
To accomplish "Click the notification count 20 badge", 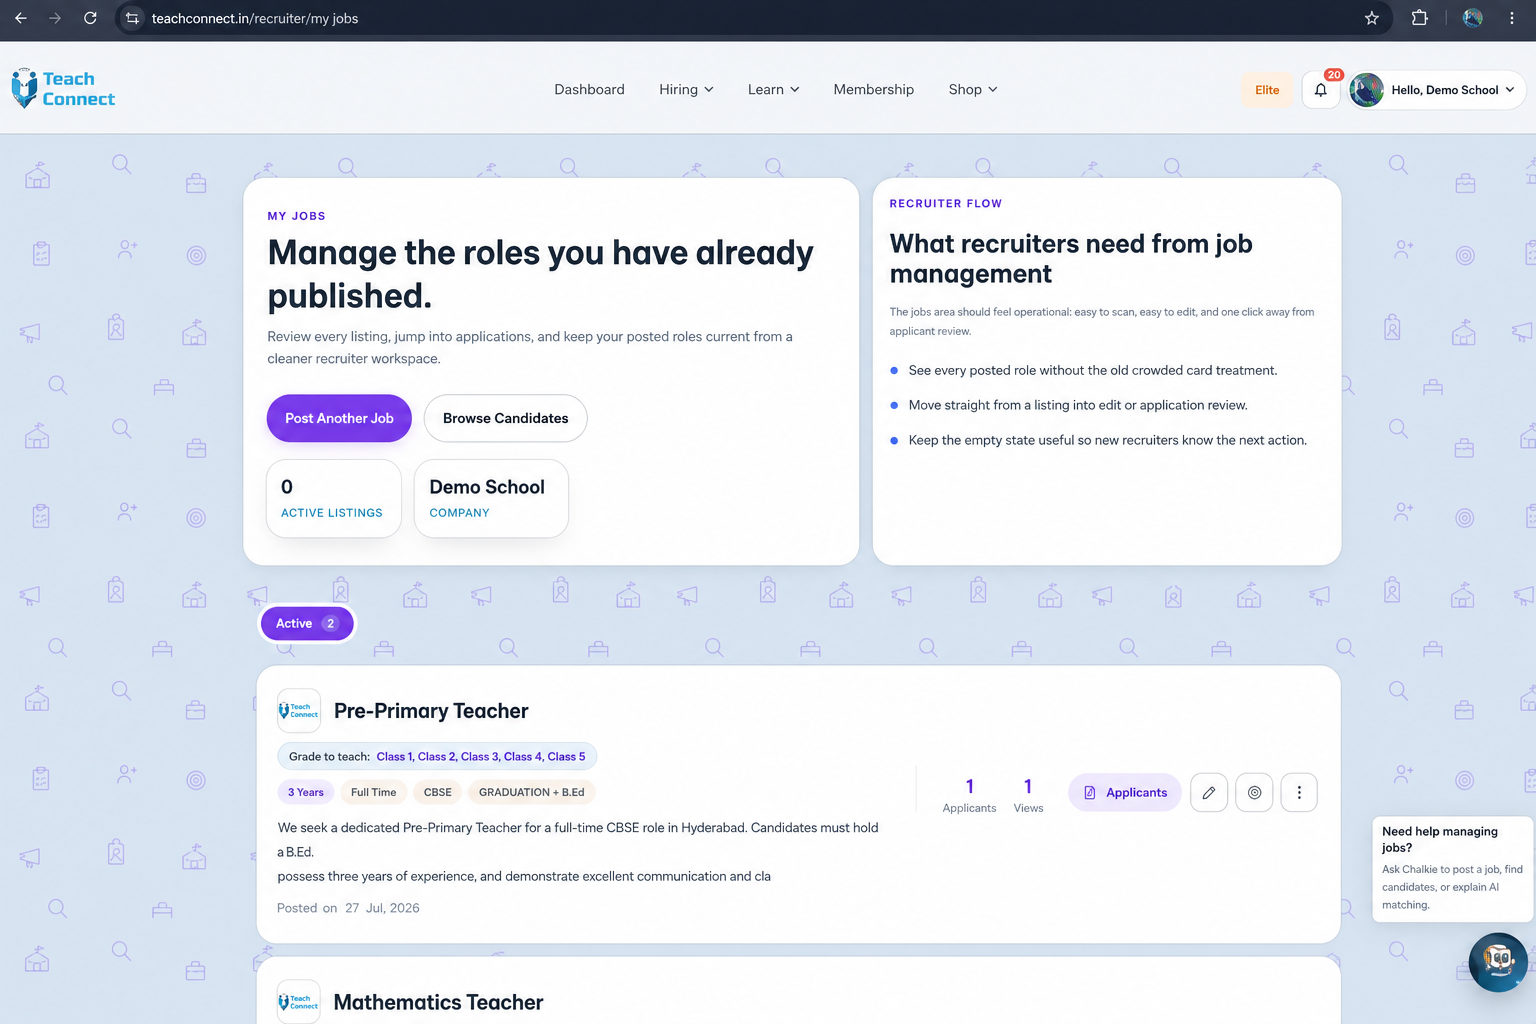I will [1334, 75].
